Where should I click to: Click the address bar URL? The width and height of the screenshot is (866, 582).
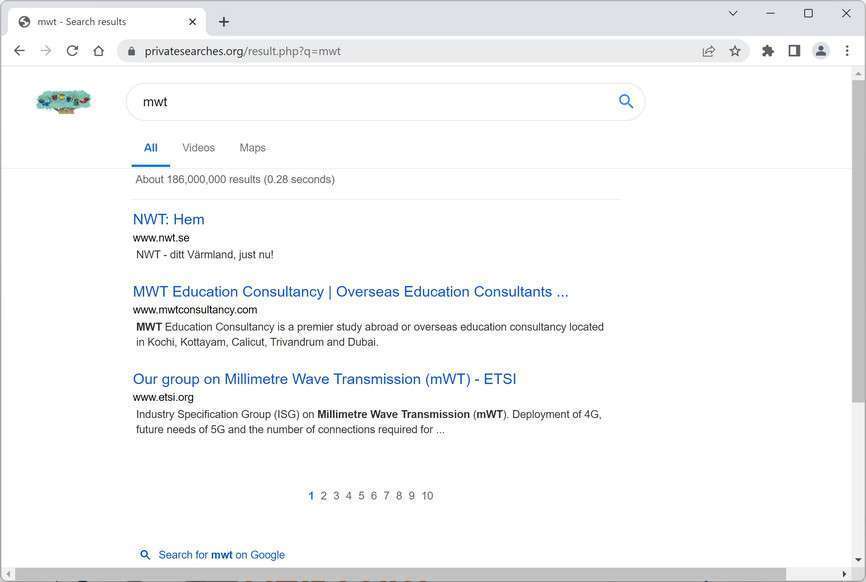point(242,51)
